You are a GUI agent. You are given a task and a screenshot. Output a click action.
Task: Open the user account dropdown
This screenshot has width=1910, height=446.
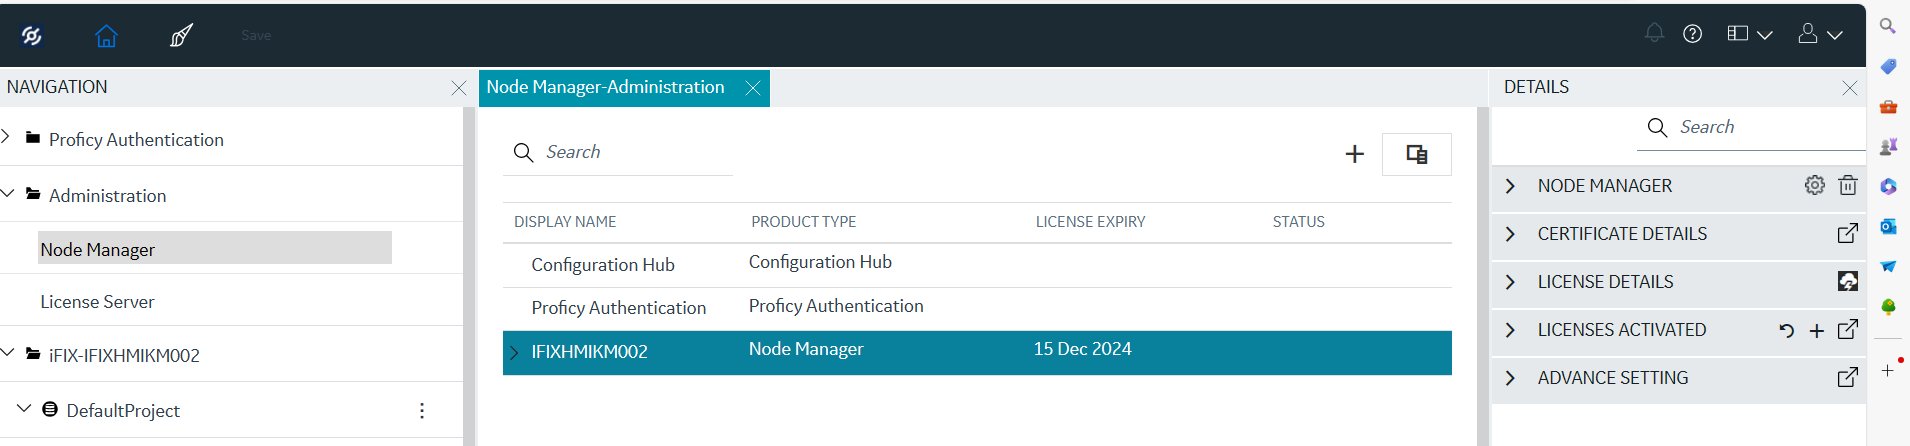click(x=1820, y=34)
